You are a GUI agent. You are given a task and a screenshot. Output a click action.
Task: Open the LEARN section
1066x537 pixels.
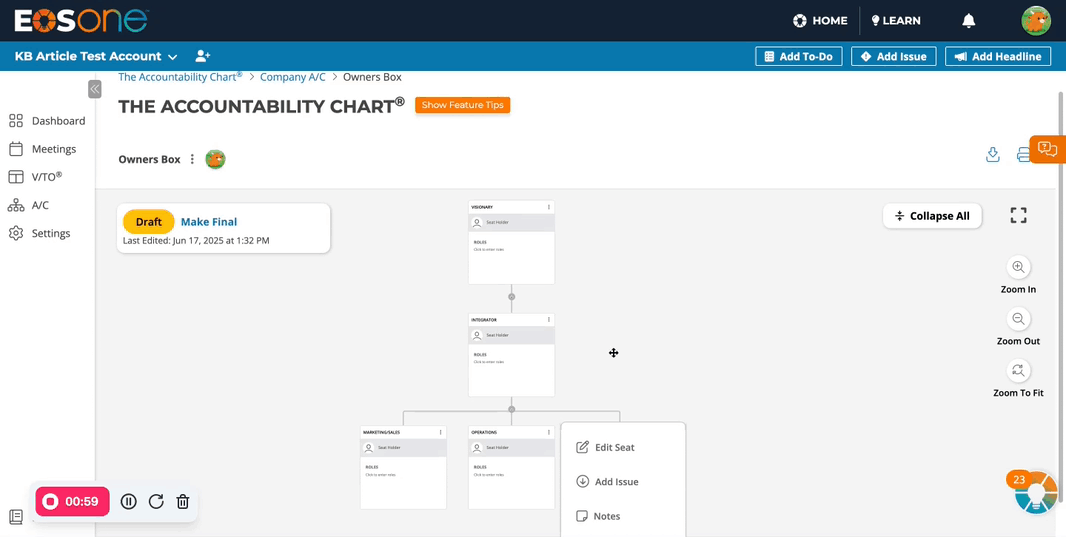[x=896, y=20]
